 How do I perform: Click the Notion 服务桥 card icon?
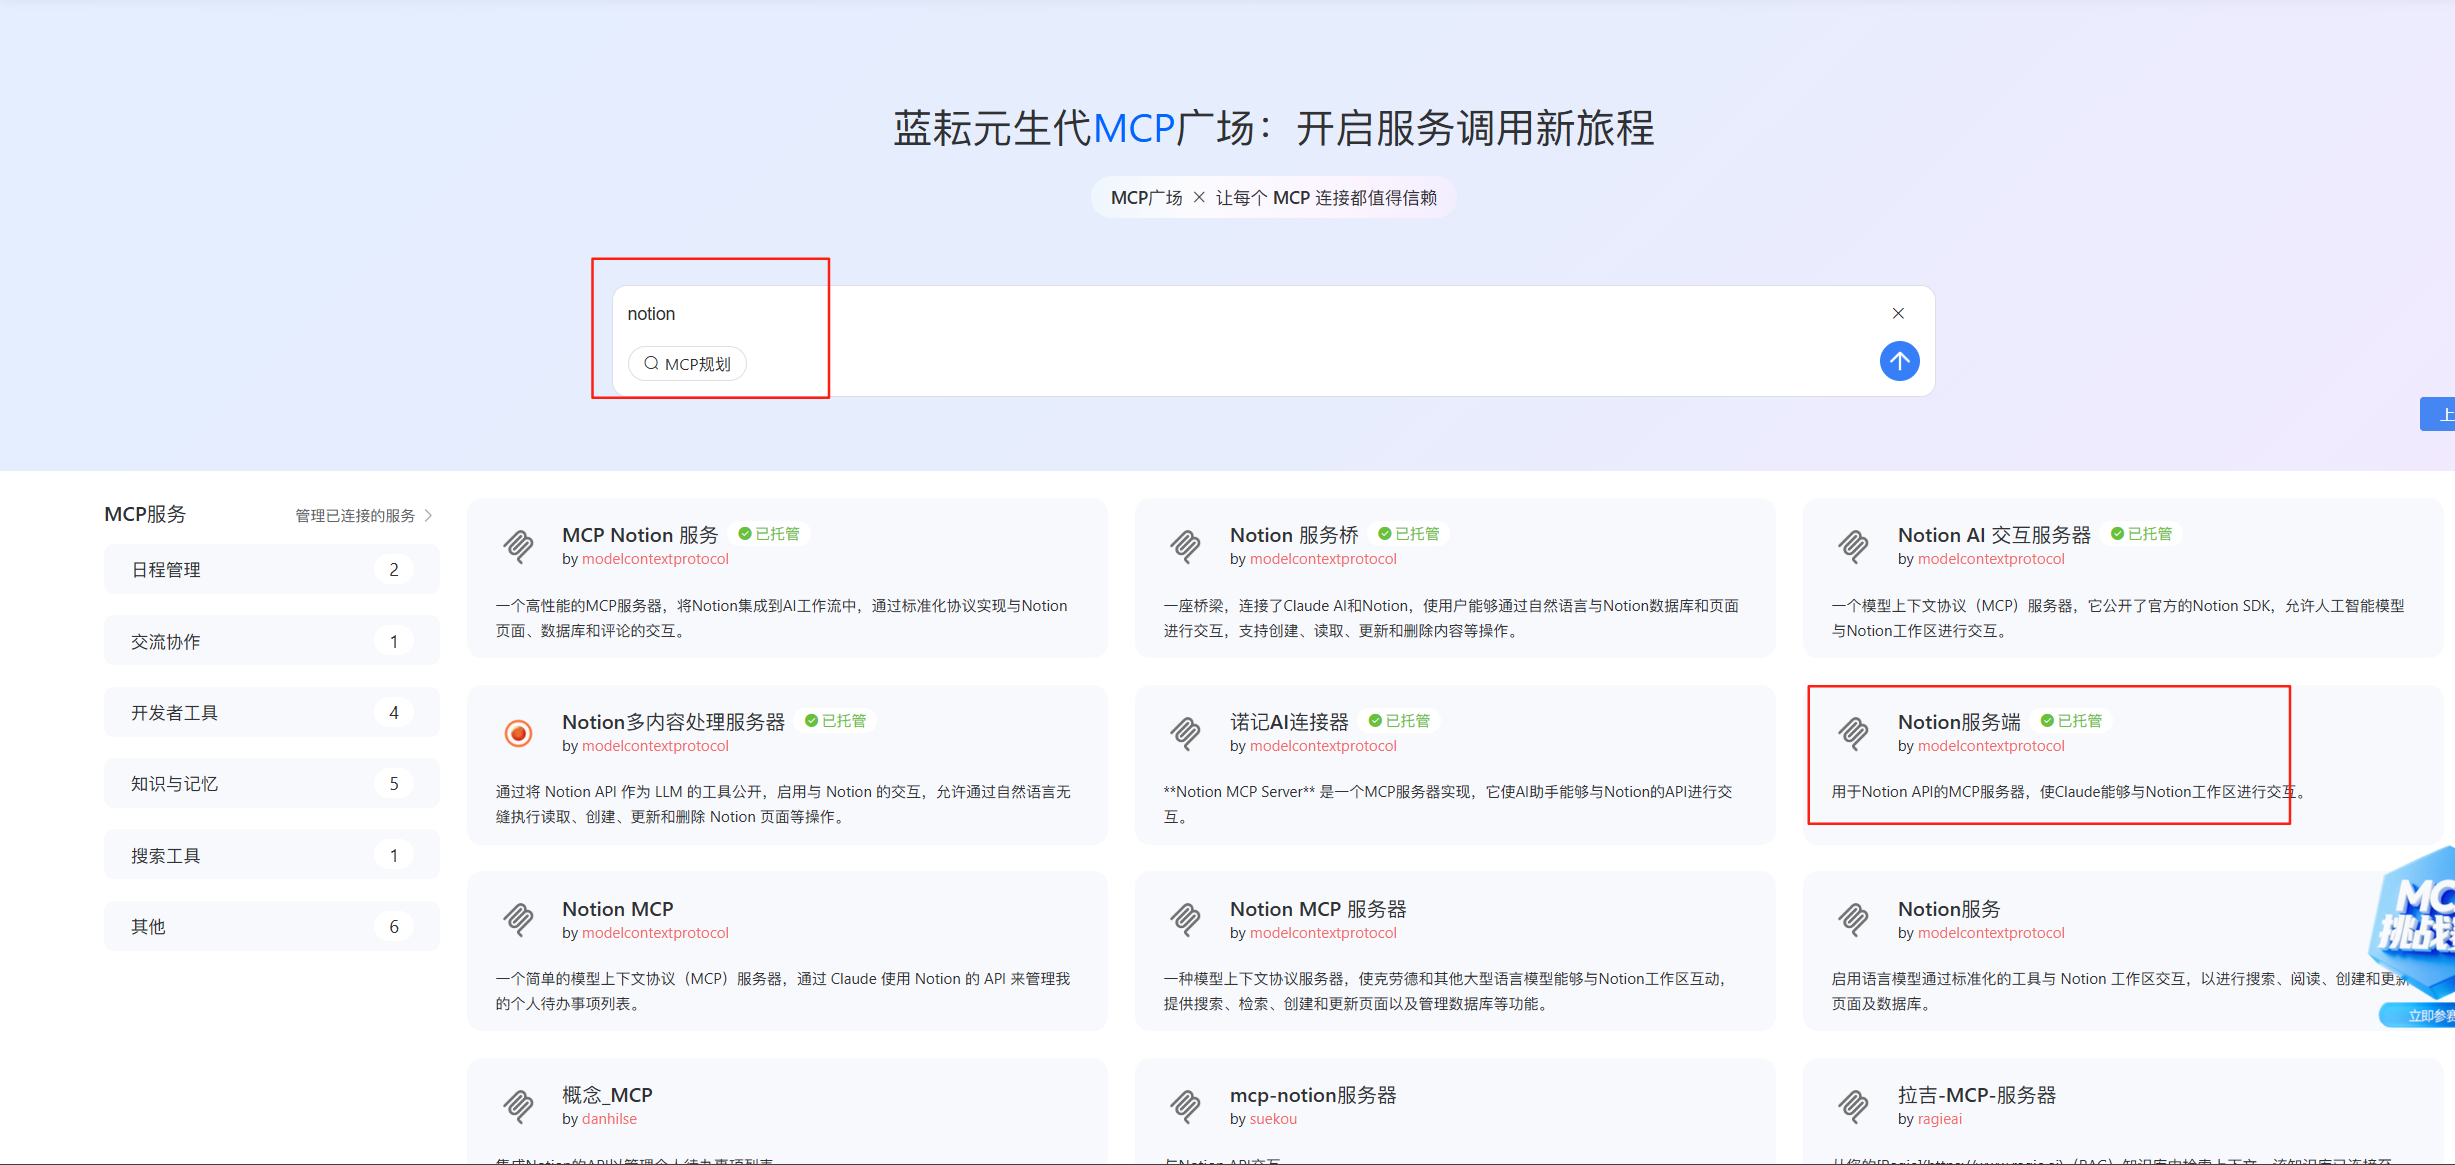(x=1185, y=546)
